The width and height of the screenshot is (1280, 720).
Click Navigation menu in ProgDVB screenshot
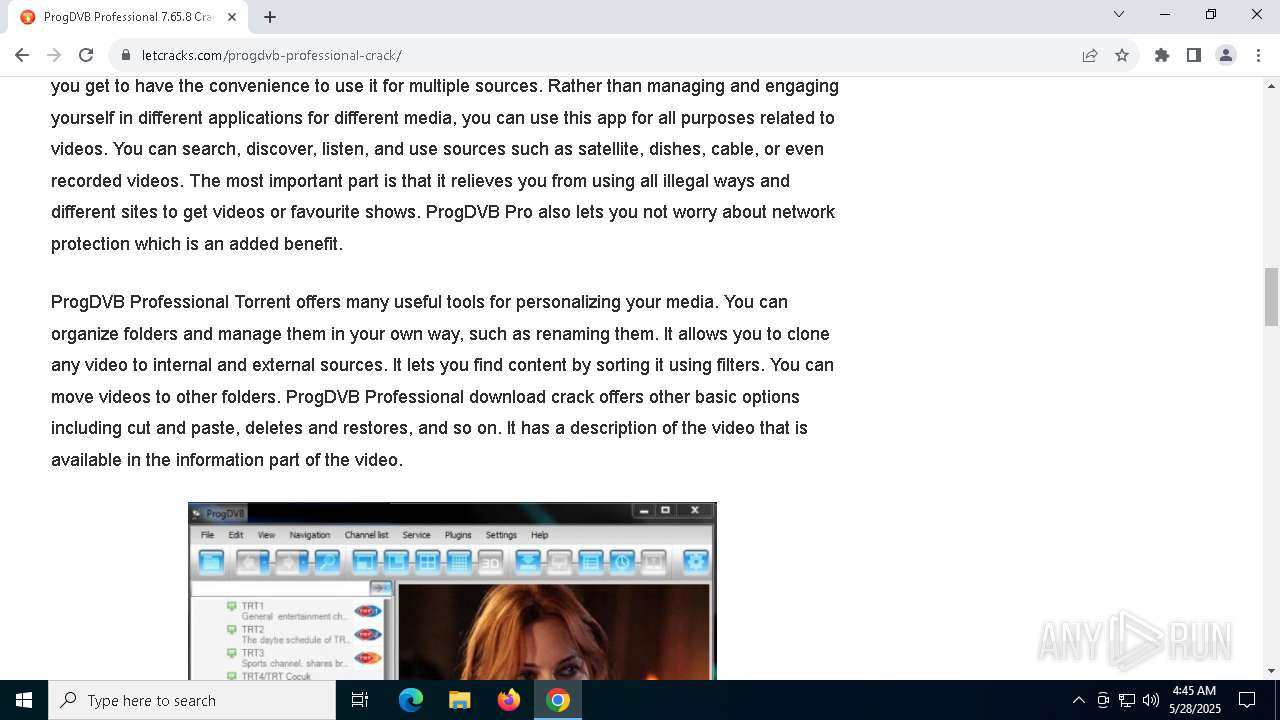309,535
